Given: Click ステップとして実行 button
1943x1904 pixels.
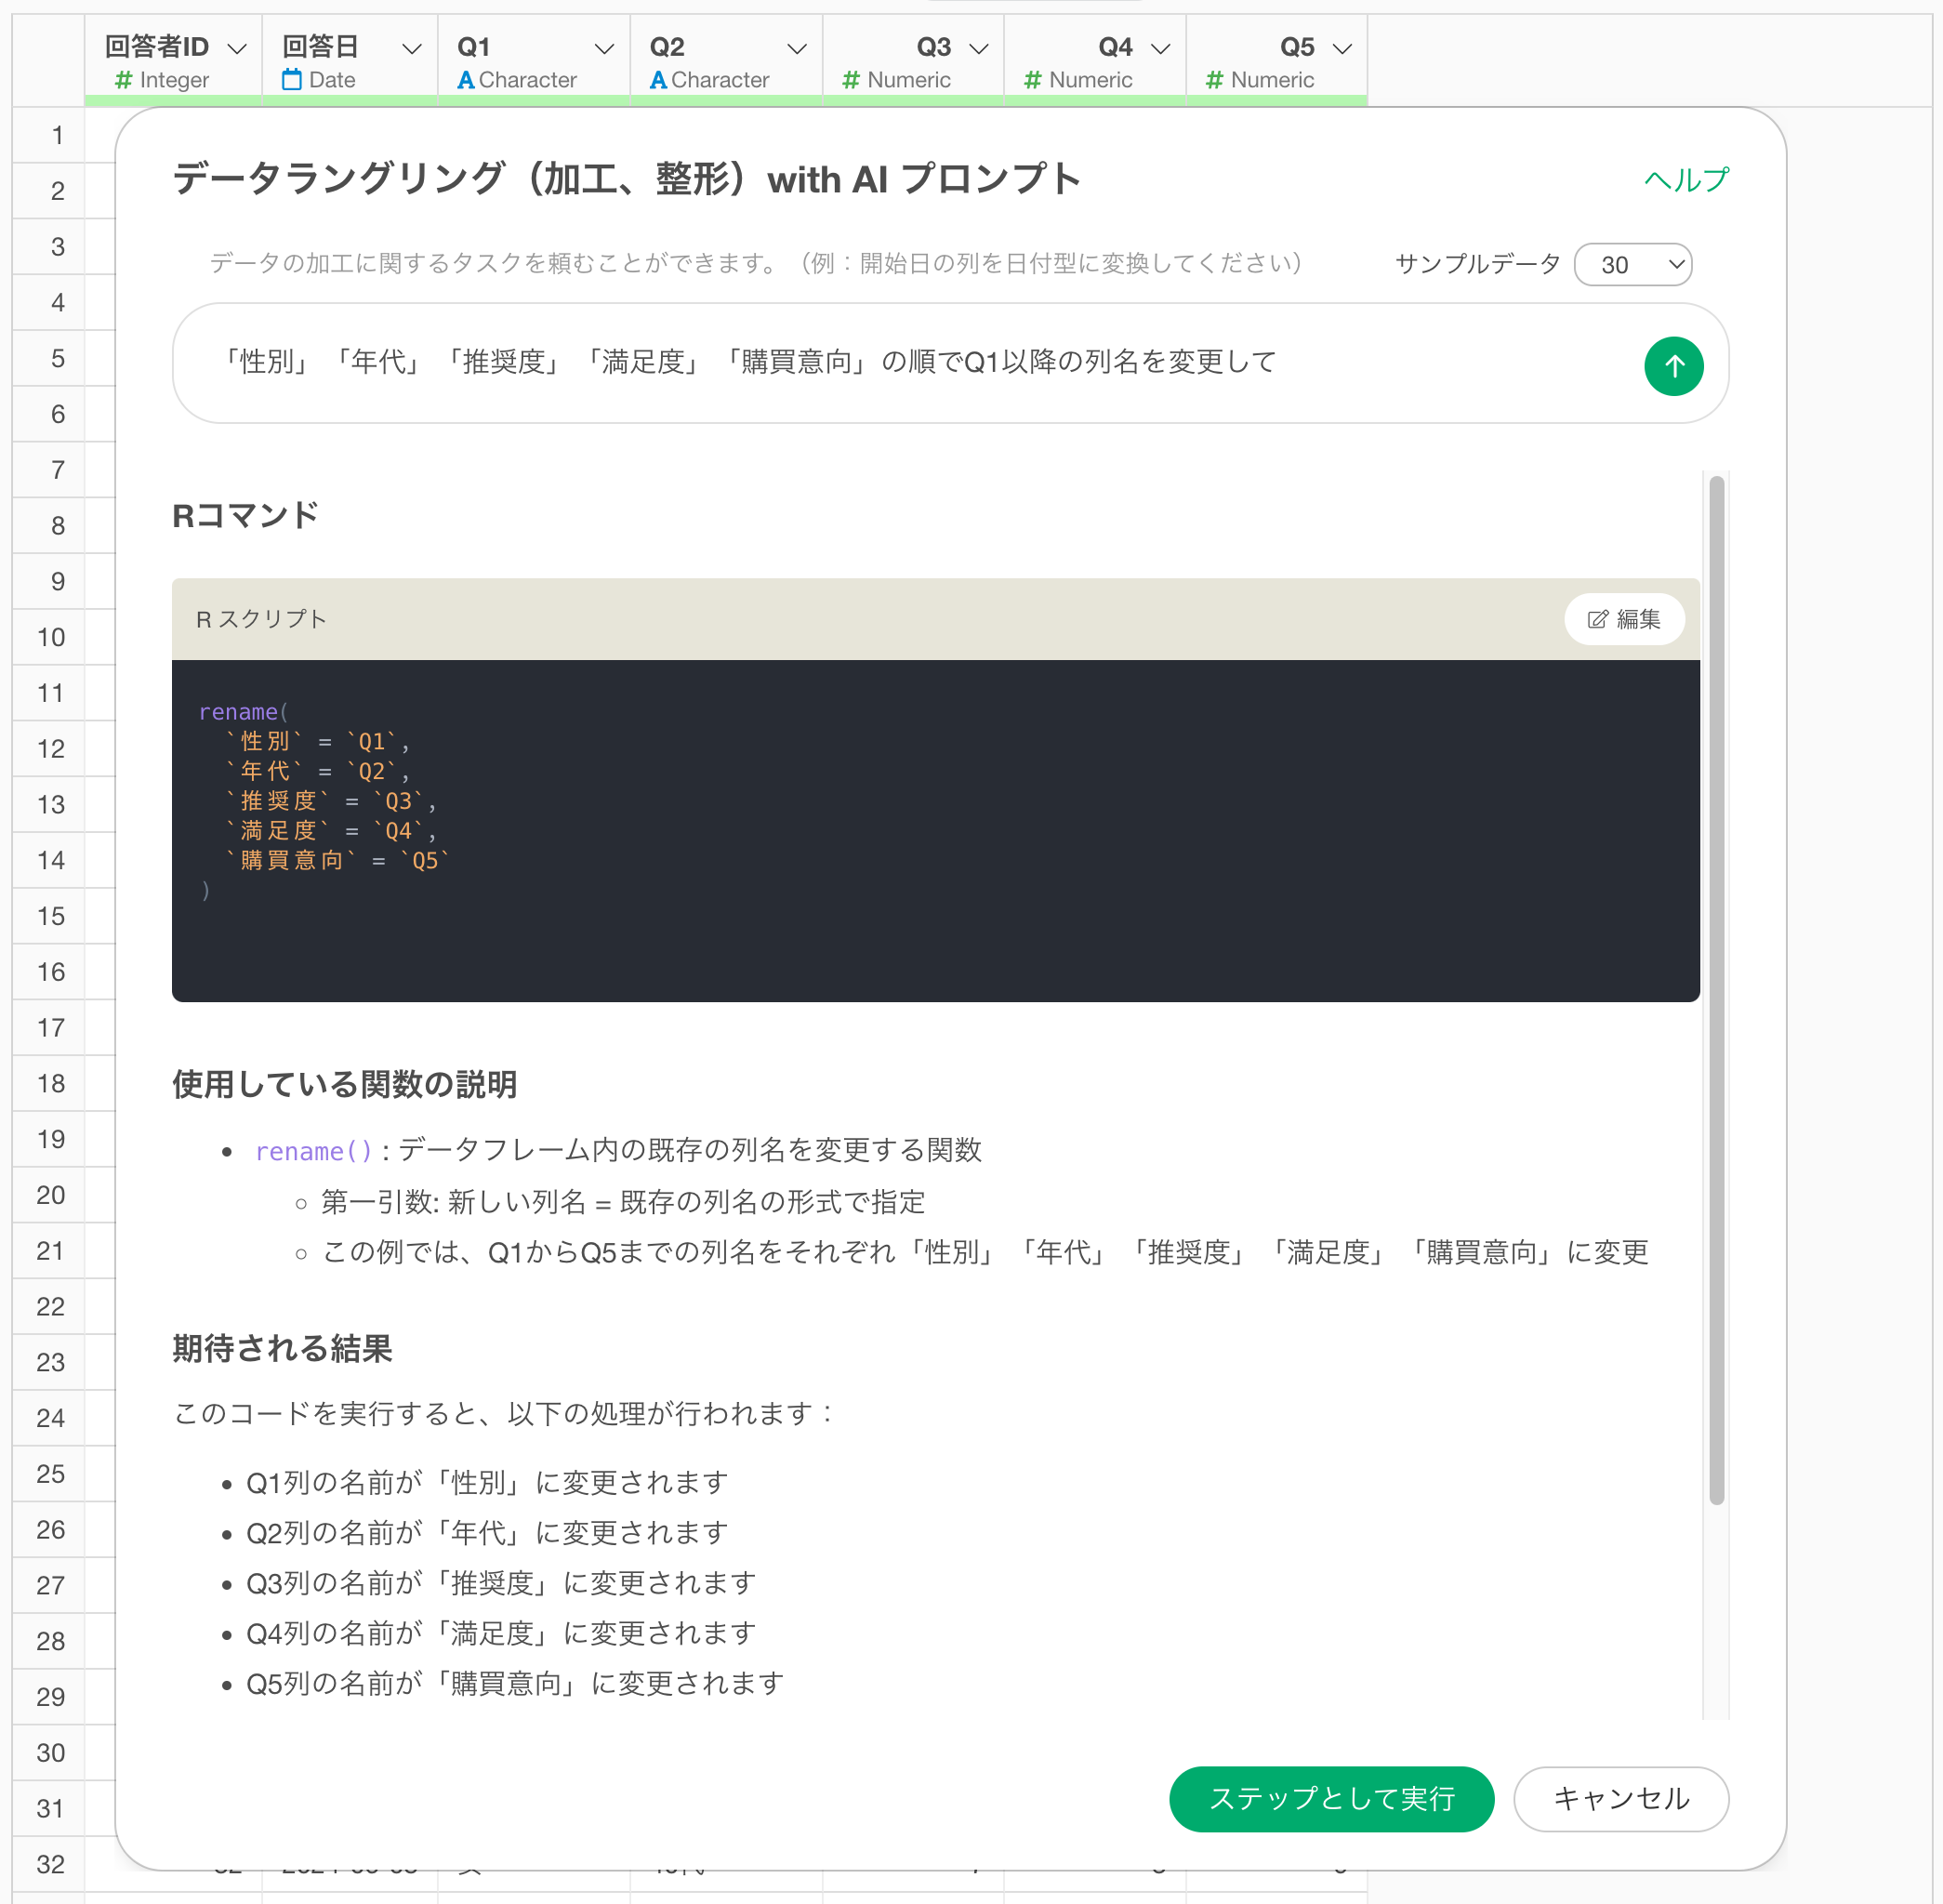Looking at the screenshot, I should [x=1331, y=1798].
